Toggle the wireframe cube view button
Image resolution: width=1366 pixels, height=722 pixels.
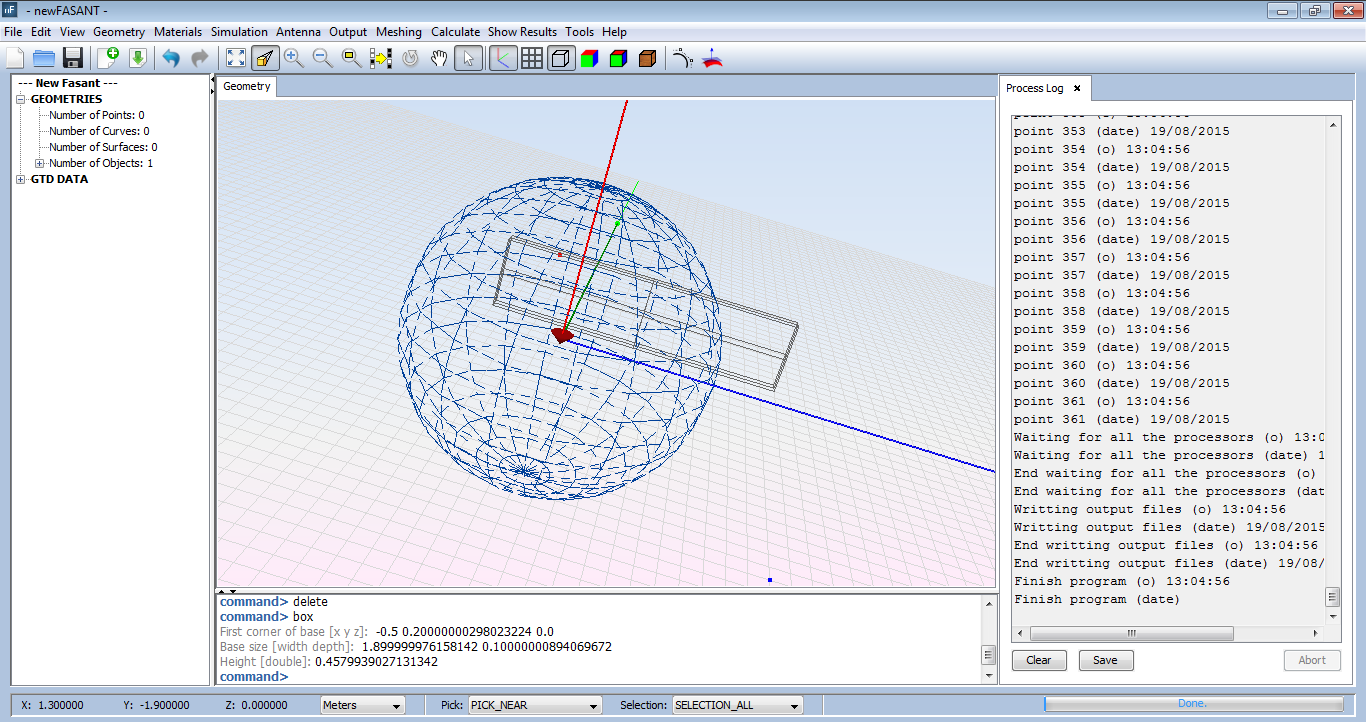pos(561,58)
